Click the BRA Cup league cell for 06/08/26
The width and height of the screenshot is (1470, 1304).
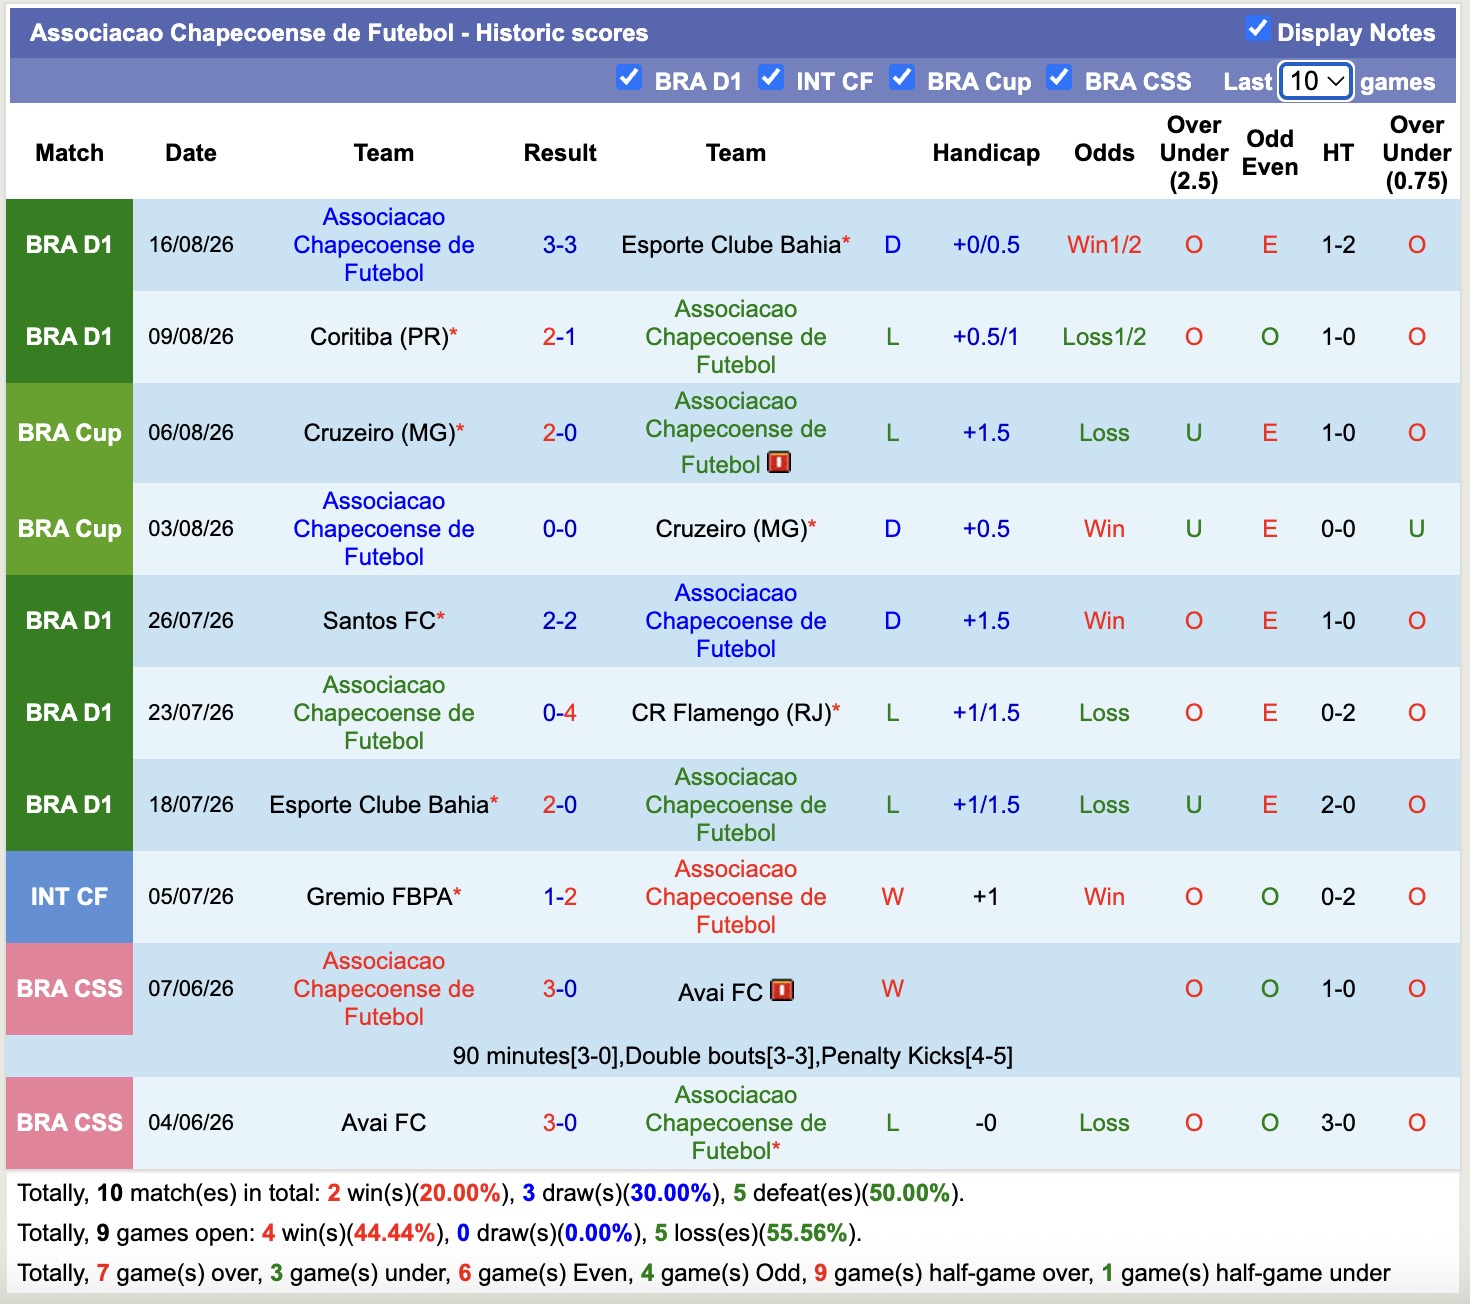(69, 433)
